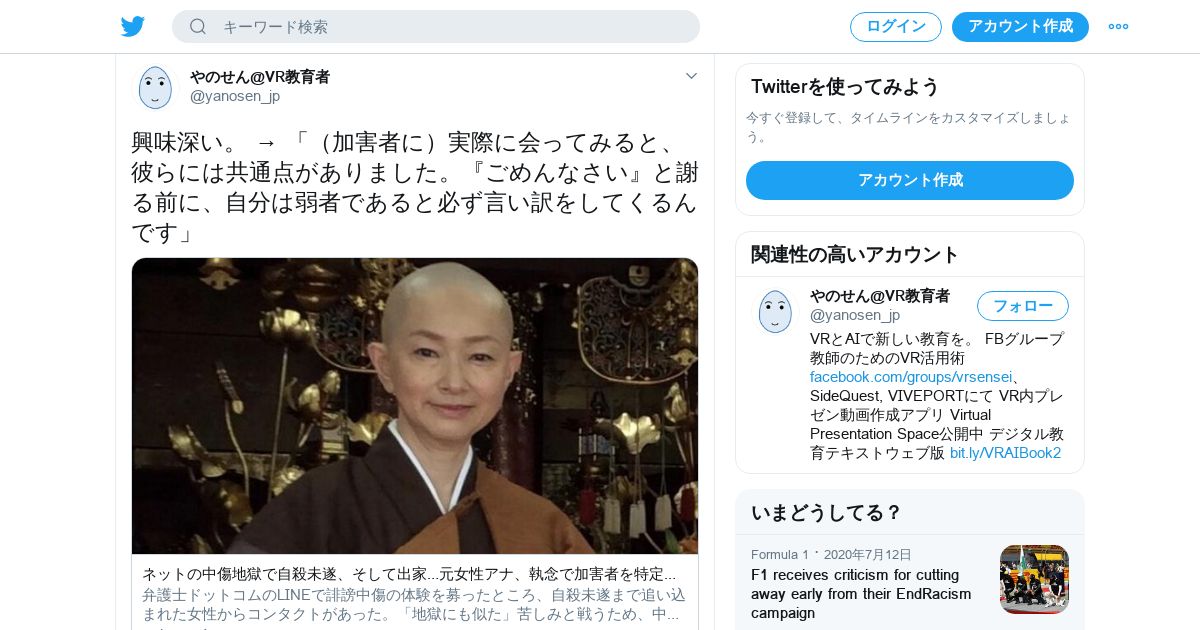Click the sidebar アカウント作成 button
This screenshot has height=630, width=1200.
(x=910, y=180)
